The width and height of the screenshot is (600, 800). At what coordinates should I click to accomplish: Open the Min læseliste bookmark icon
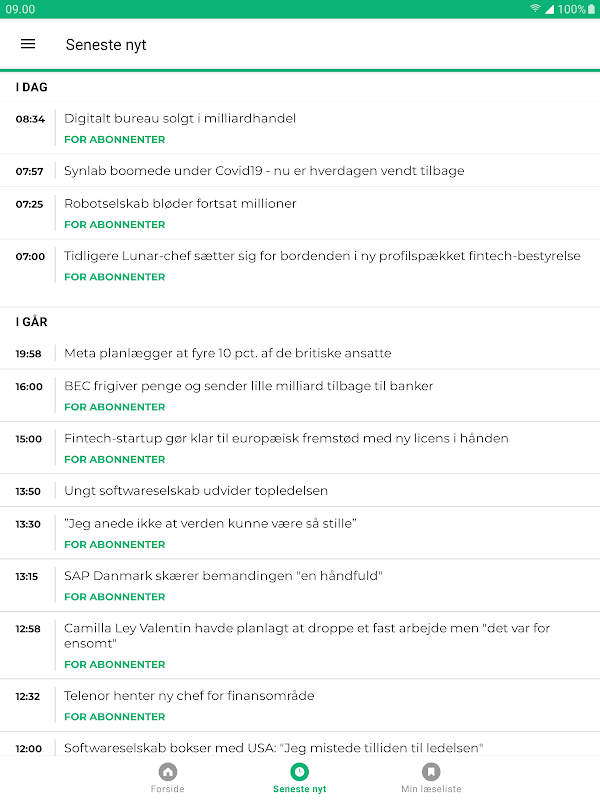pos(431,771)
